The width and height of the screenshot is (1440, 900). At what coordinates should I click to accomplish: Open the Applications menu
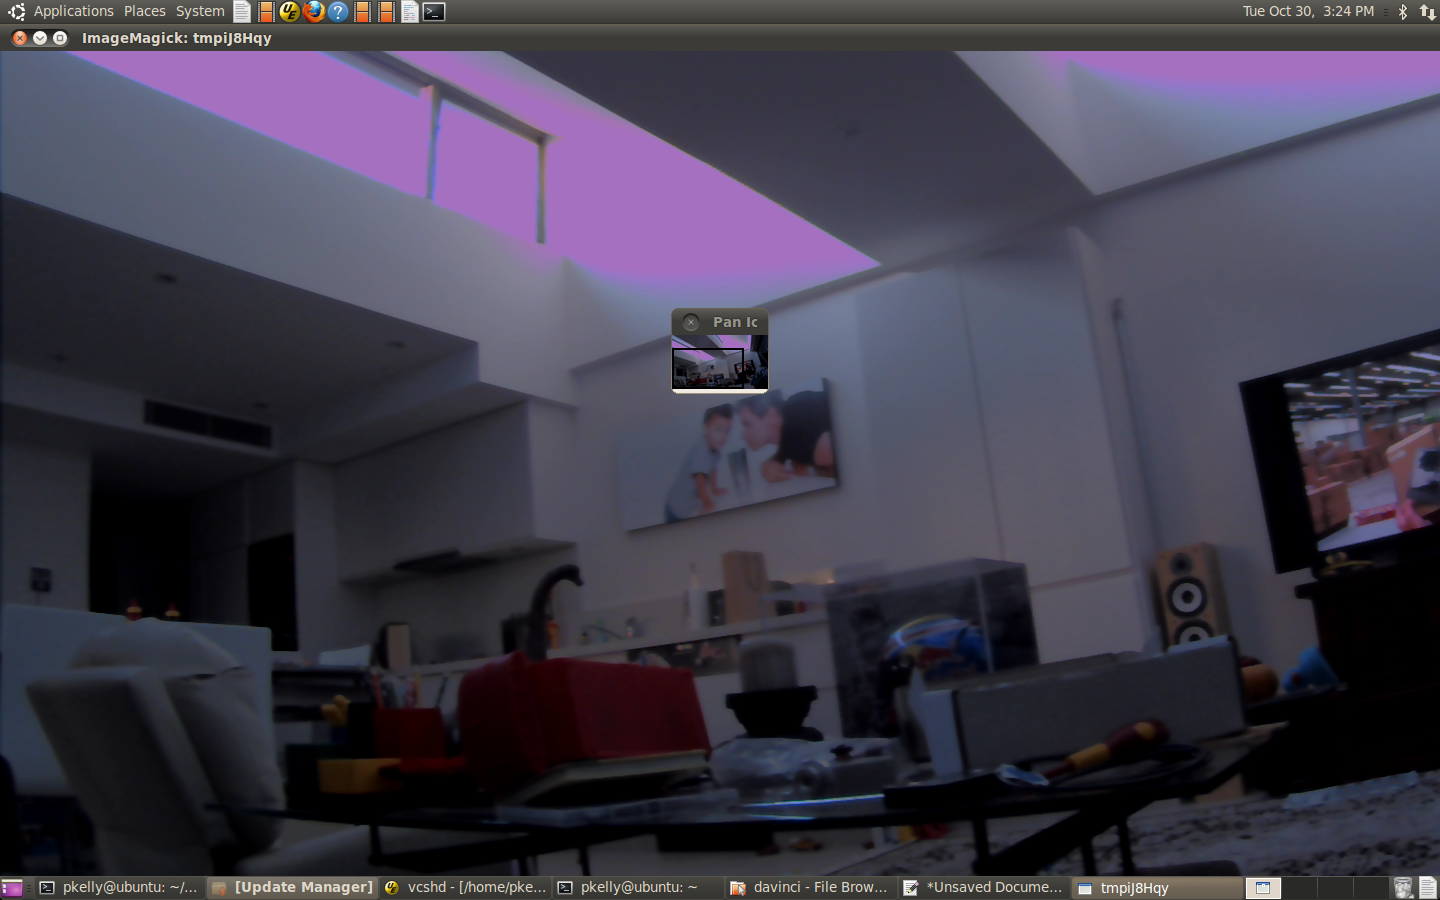click(x=73, y=11)
